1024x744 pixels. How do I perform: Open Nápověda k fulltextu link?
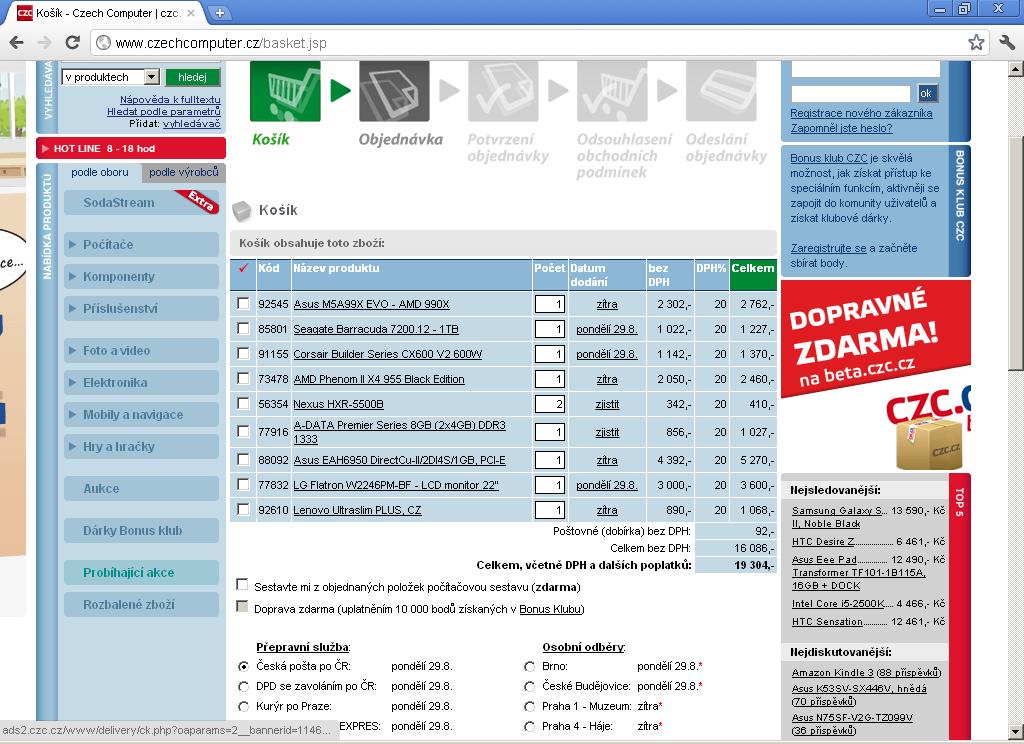(170, 99)
